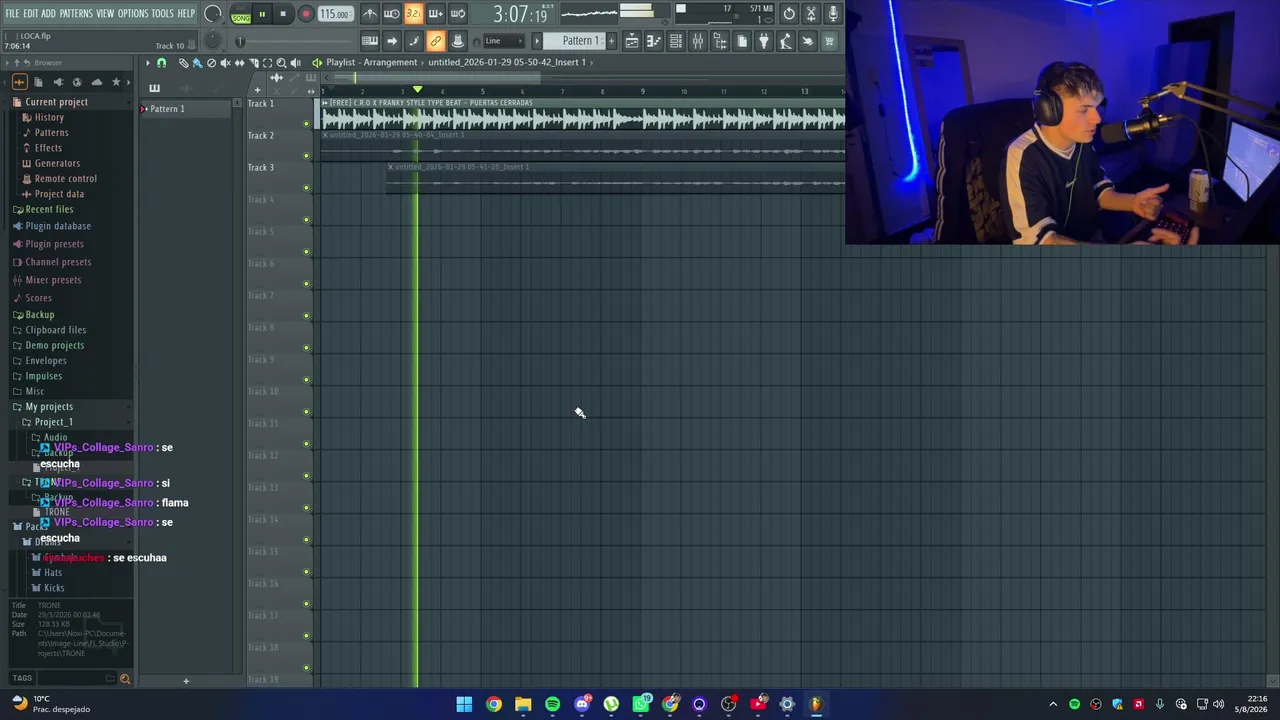Screen dimensions: 1280x720
Task: Open the TOOLS menu
Action: pos(162,13)
